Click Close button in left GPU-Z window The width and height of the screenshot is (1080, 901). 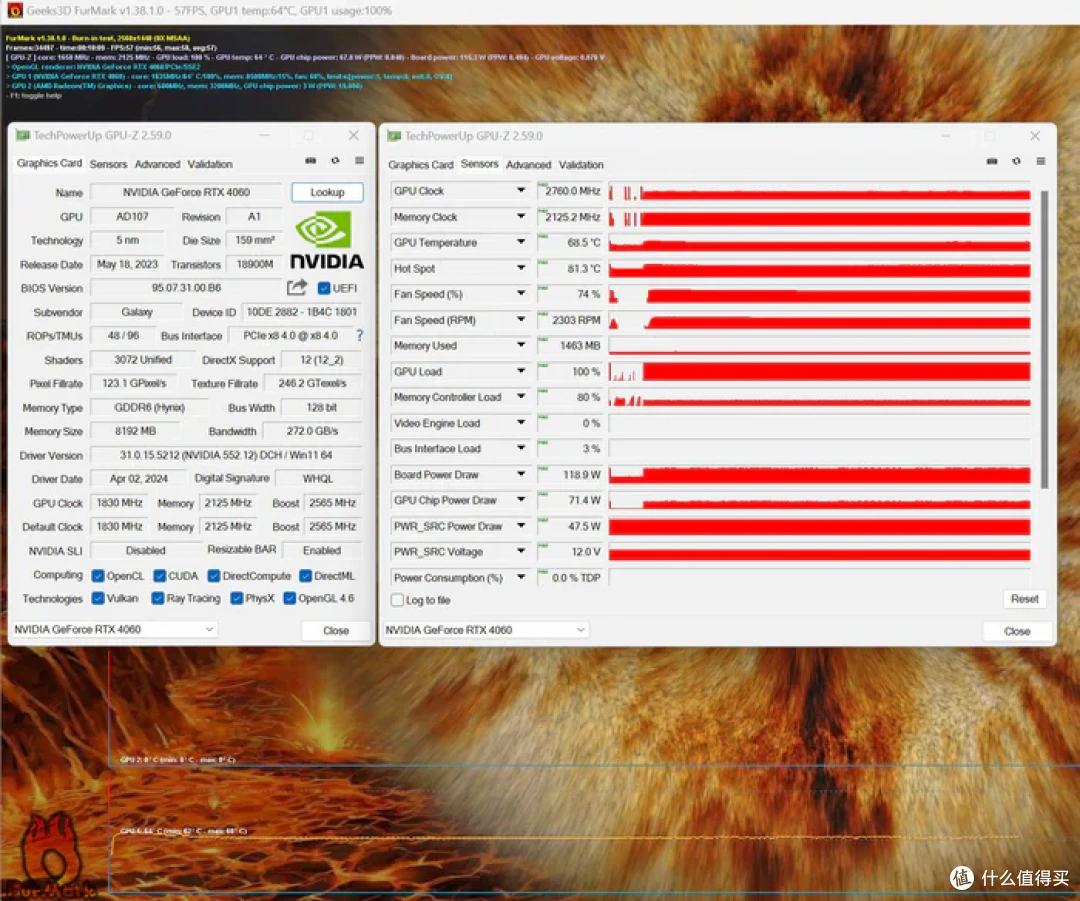pyautogui.click(x=335, y=630)
